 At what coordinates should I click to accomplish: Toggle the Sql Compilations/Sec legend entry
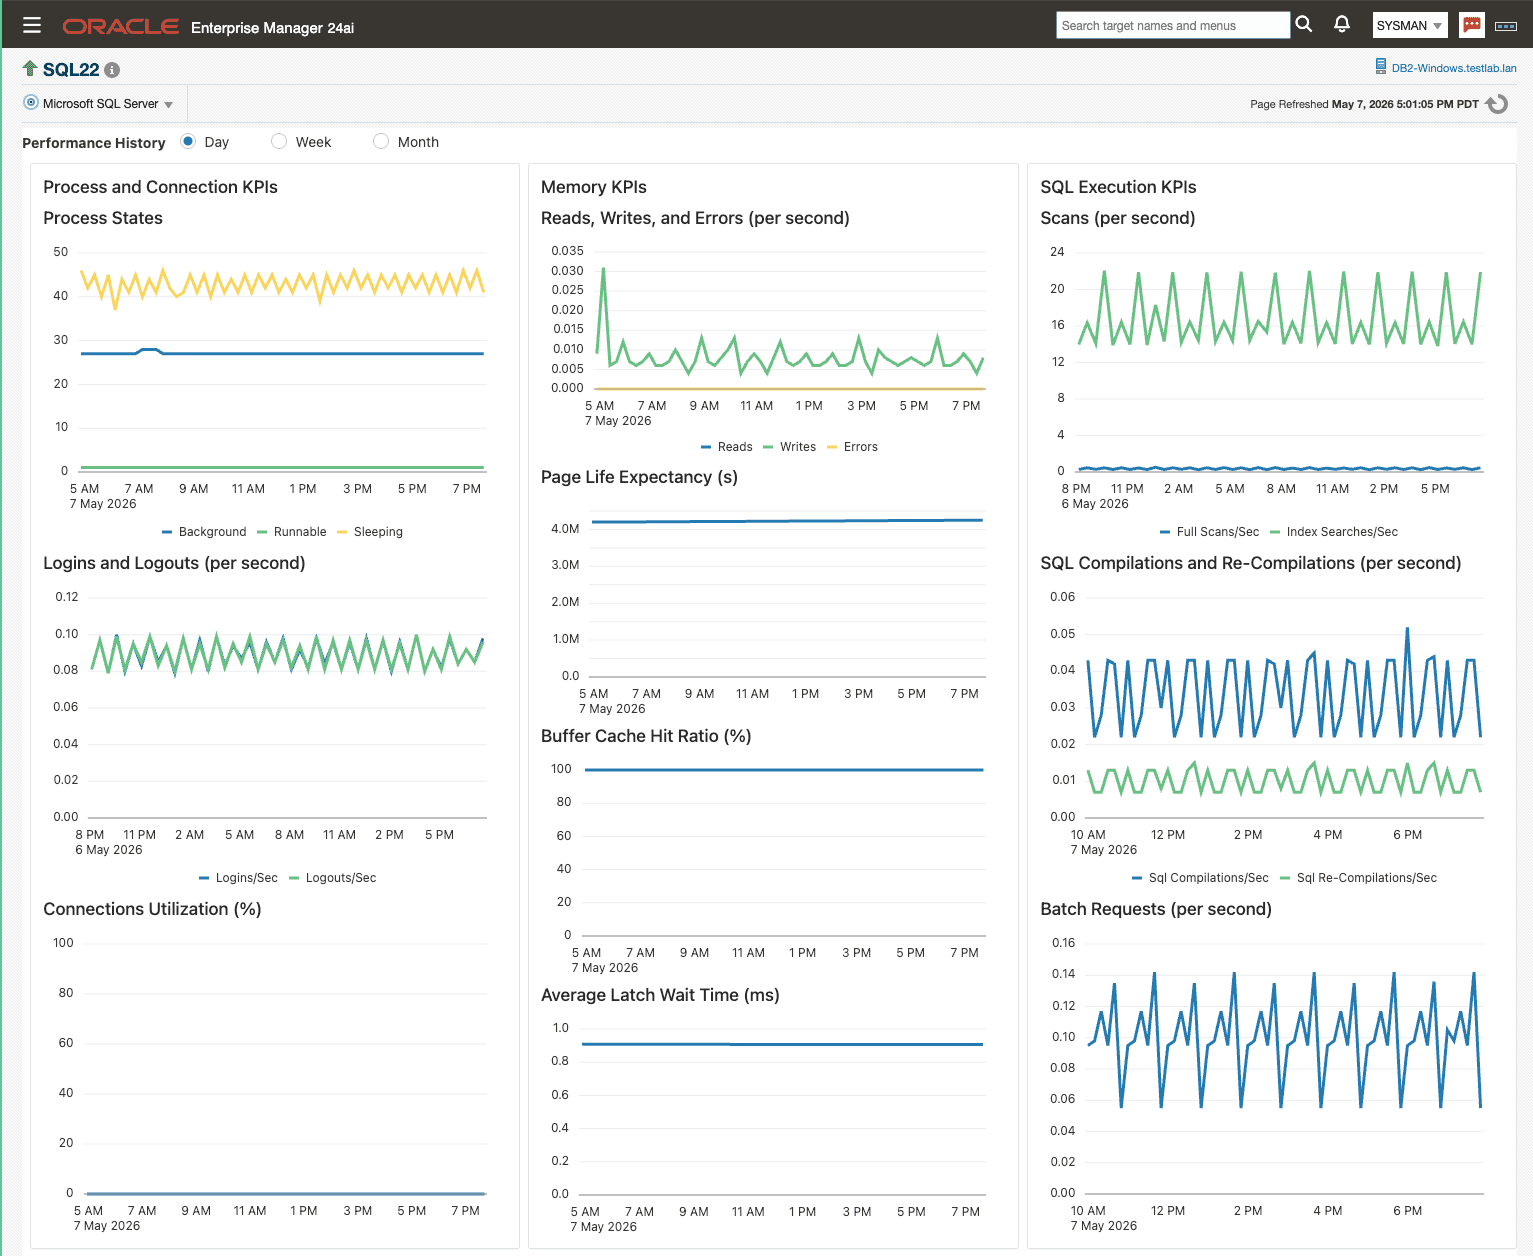click(x=1200, y=878)
